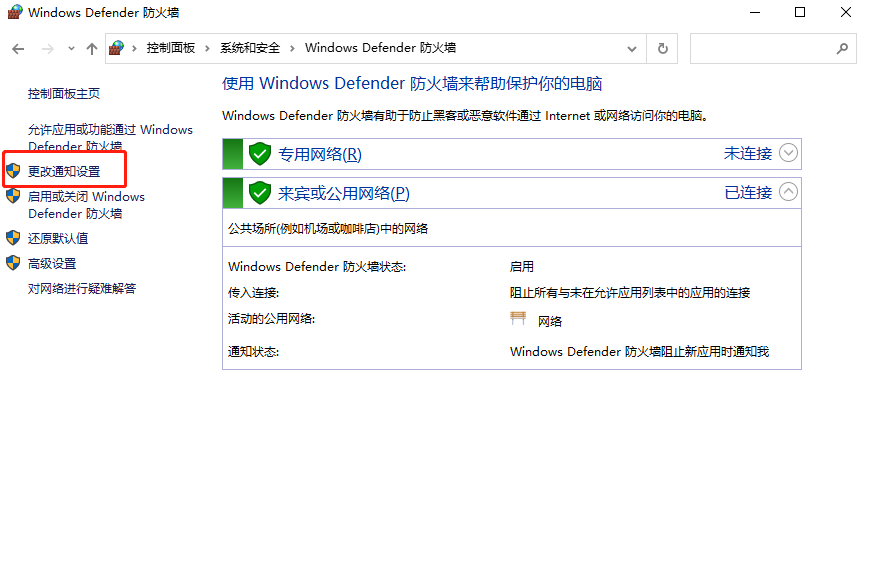Click 未连接 status text

pos(748,153)
